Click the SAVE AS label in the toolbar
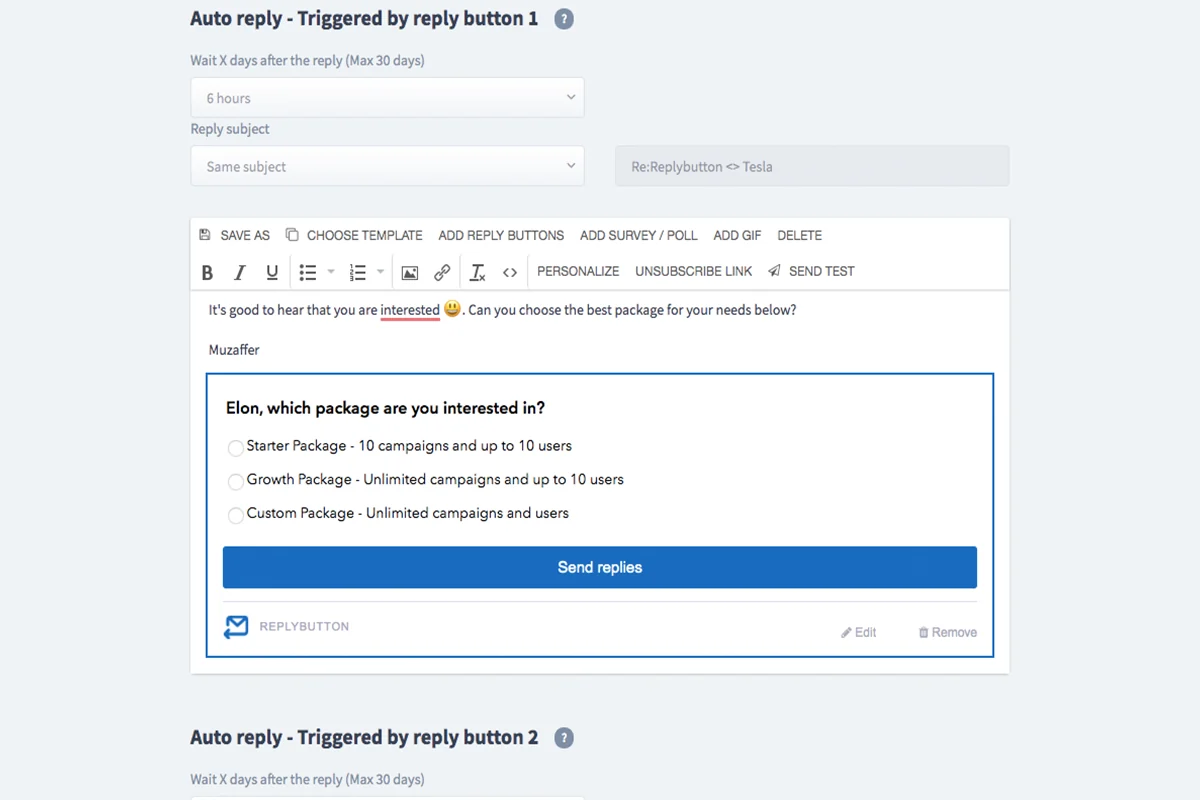 (245, 236)
